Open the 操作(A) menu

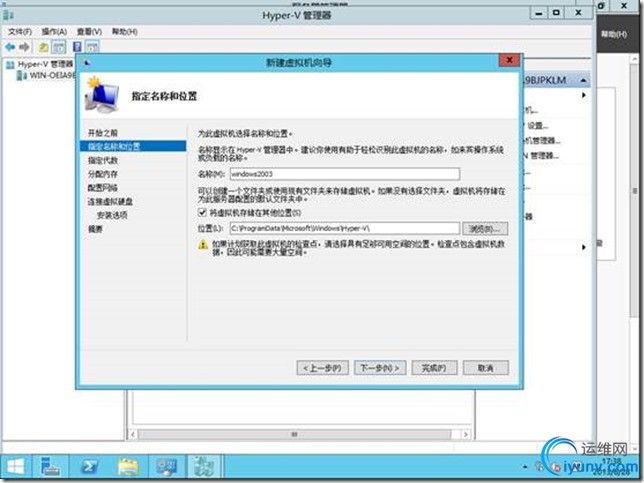coord(54,32)
